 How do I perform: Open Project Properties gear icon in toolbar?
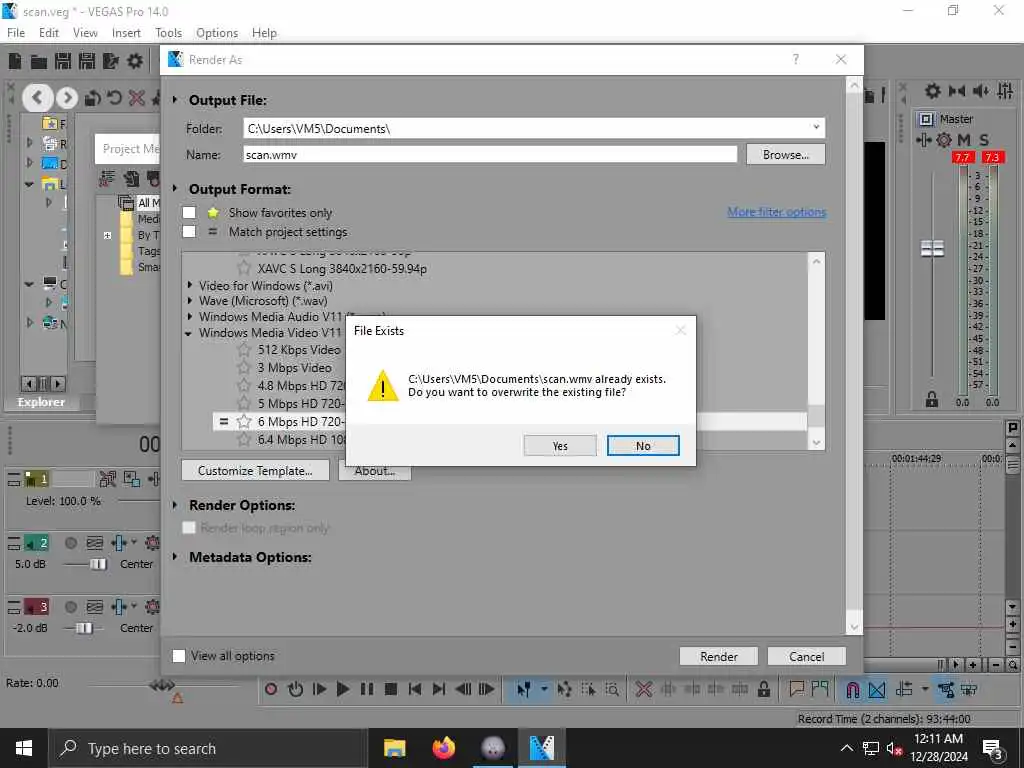tap(135, 61)
